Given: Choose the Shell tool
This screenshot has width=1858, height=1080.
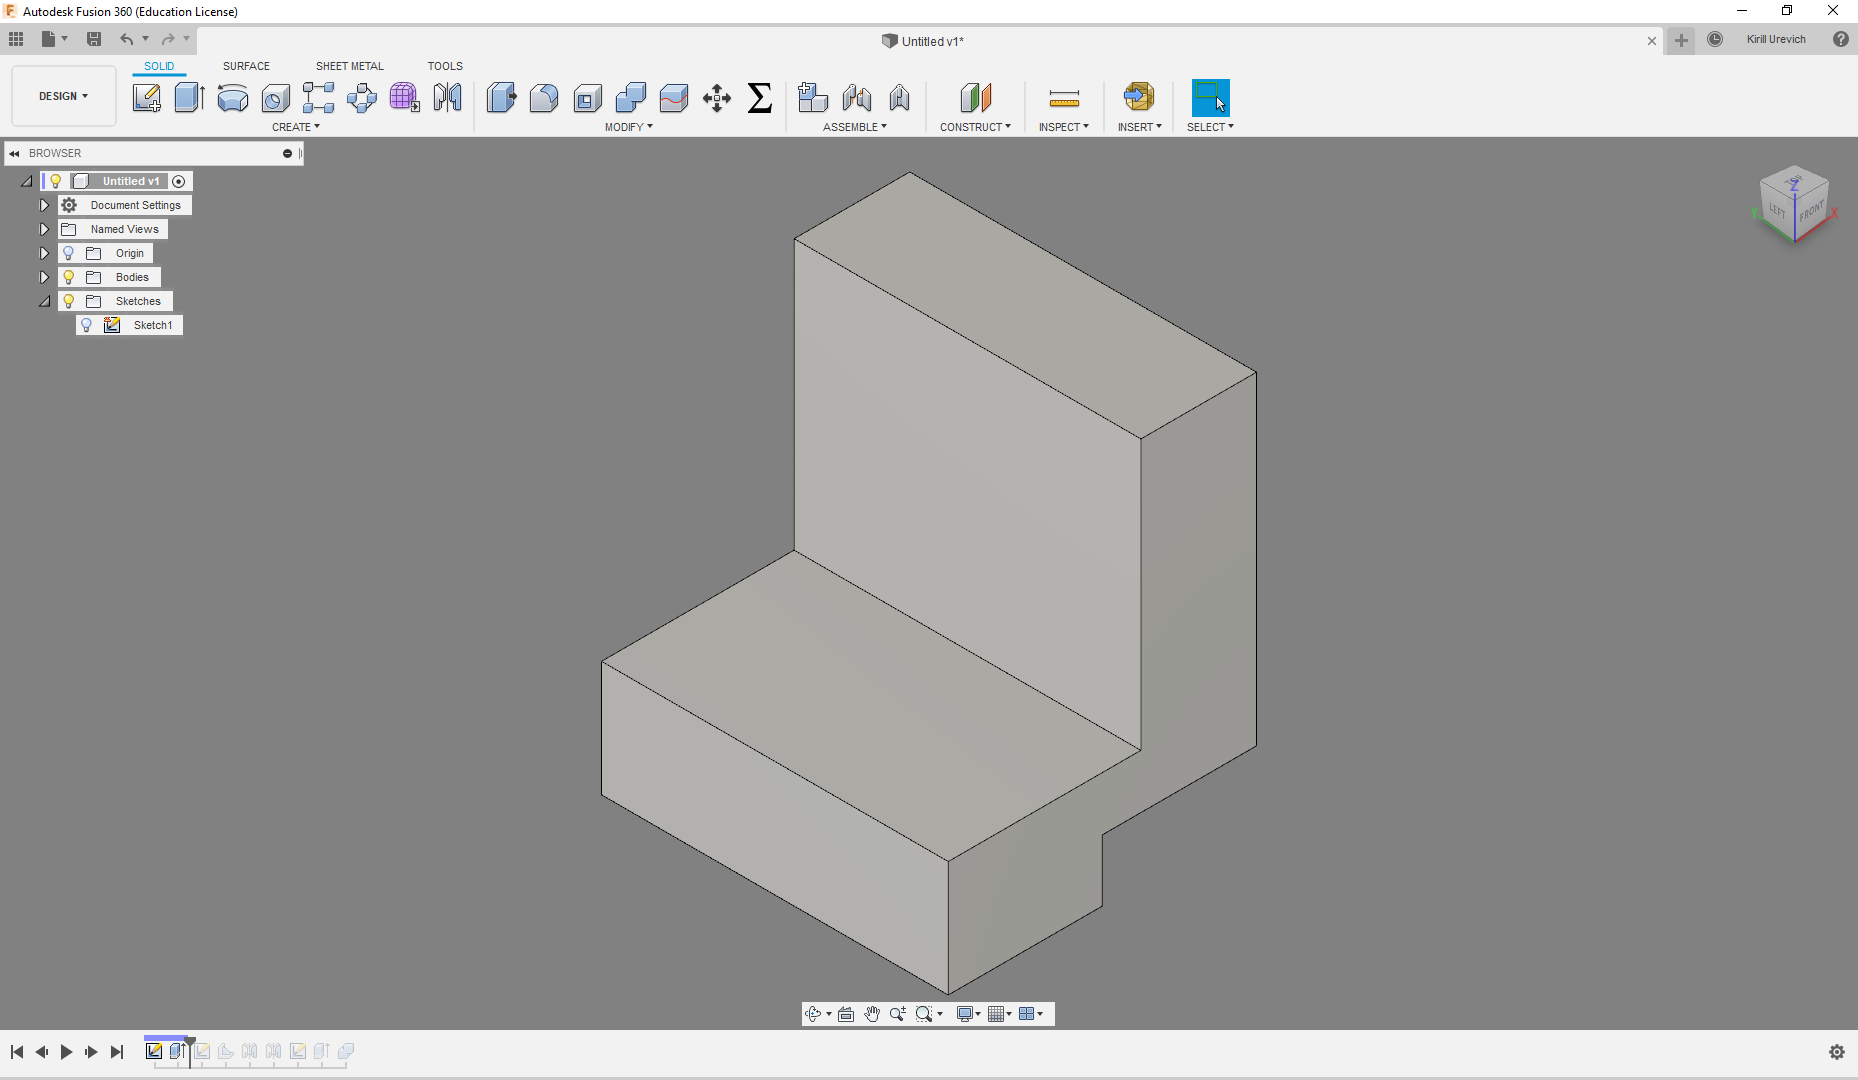Looking at the screenshot, I should pos(588,98).
